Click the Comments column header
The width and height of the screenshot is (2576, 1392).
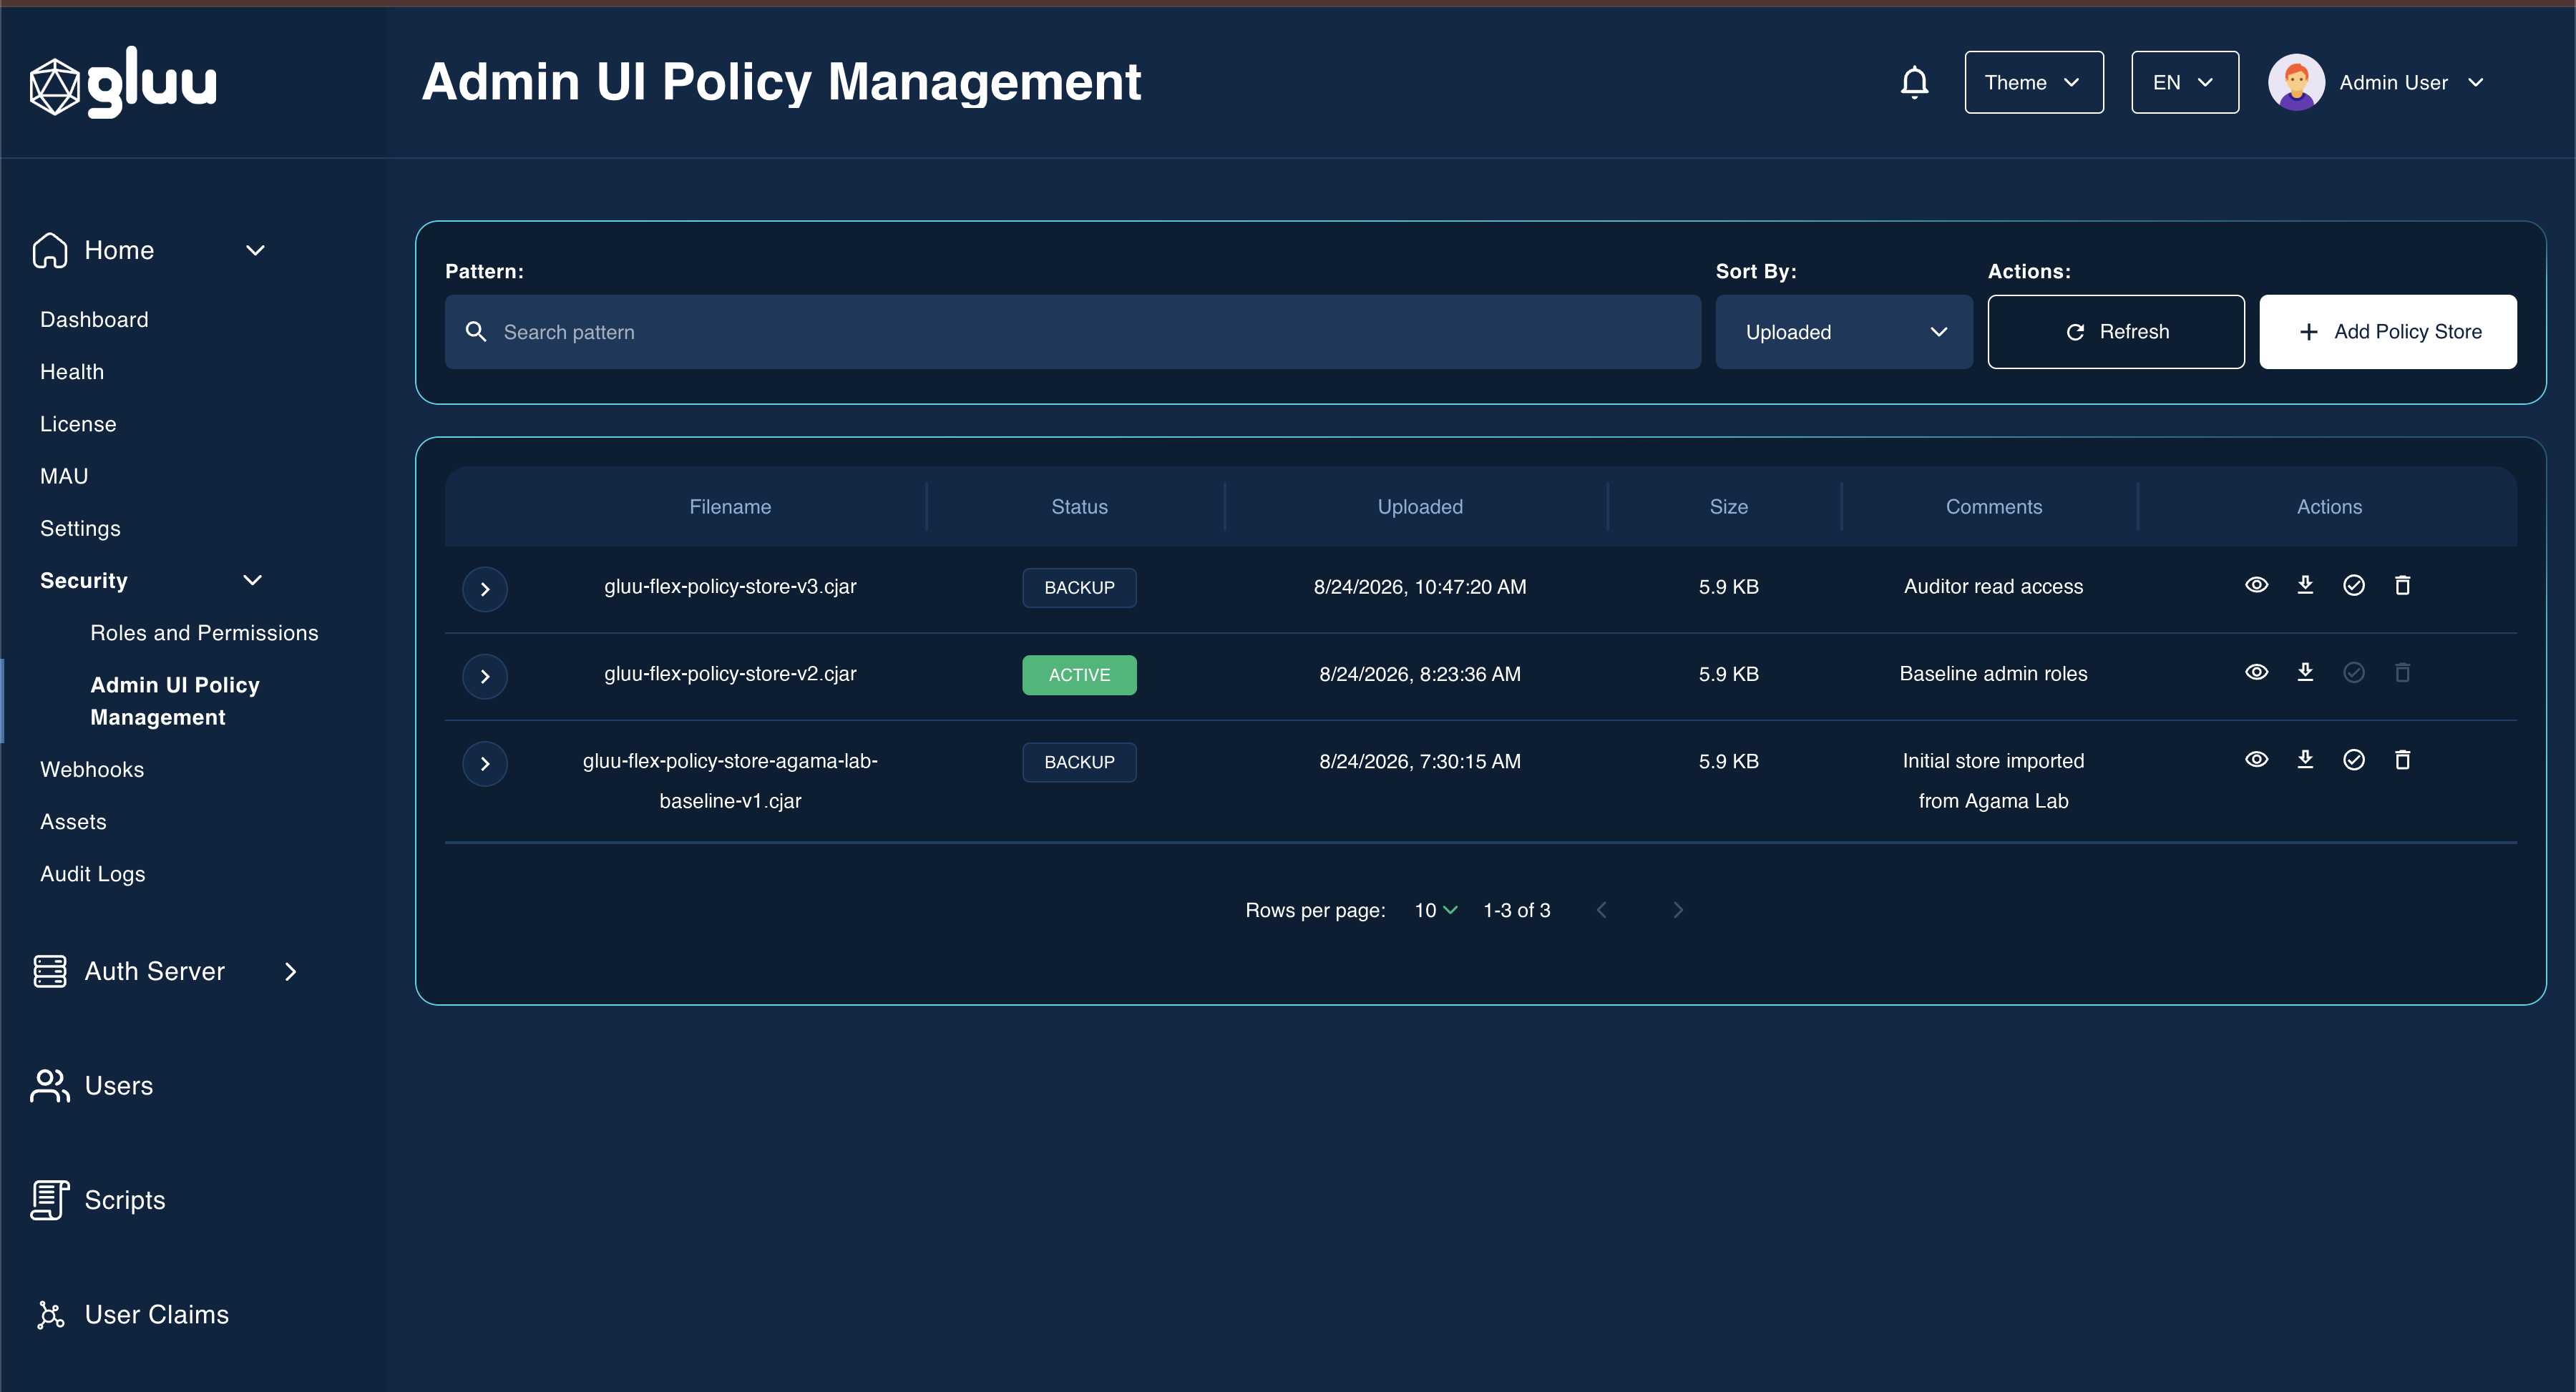[x=1993, y=507]
